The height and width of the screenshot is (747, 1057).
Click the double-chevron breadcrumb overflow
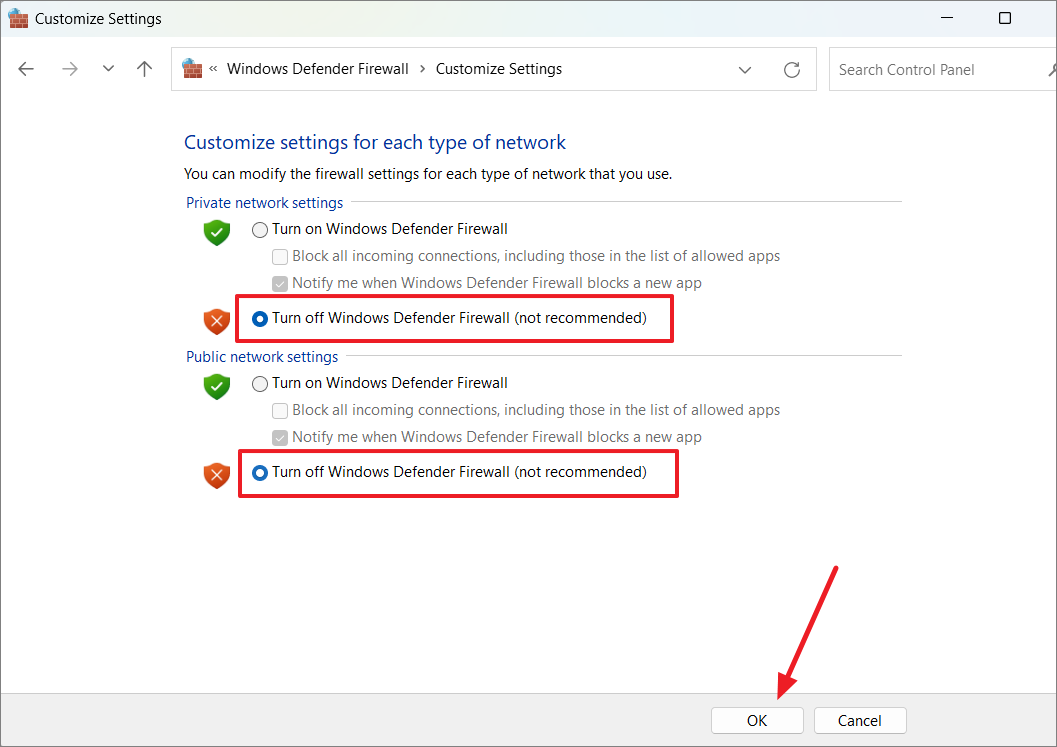[213, 69]
